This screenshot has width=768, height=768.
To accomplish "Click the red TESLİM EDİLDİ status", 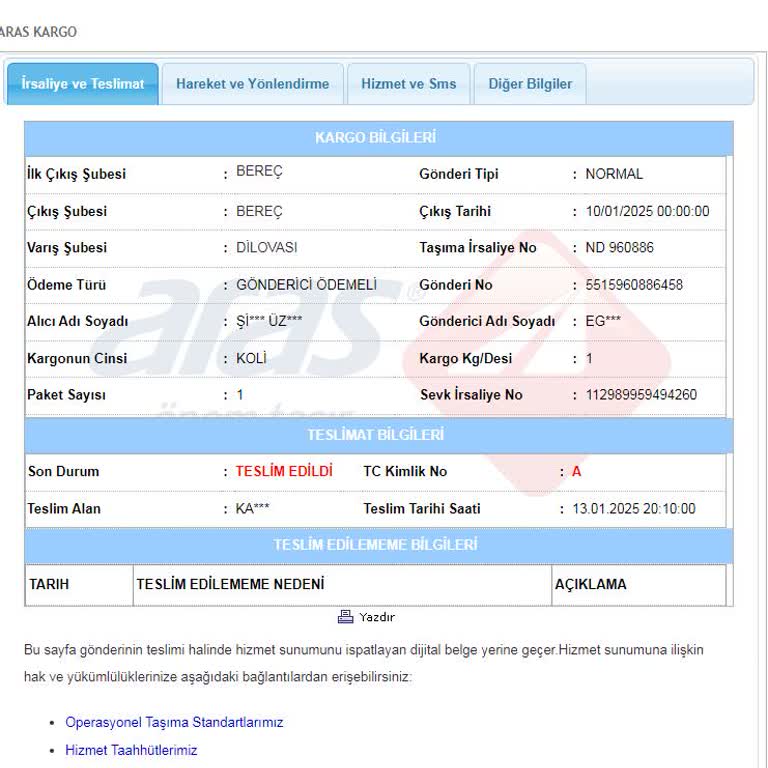I will (284, 471).
